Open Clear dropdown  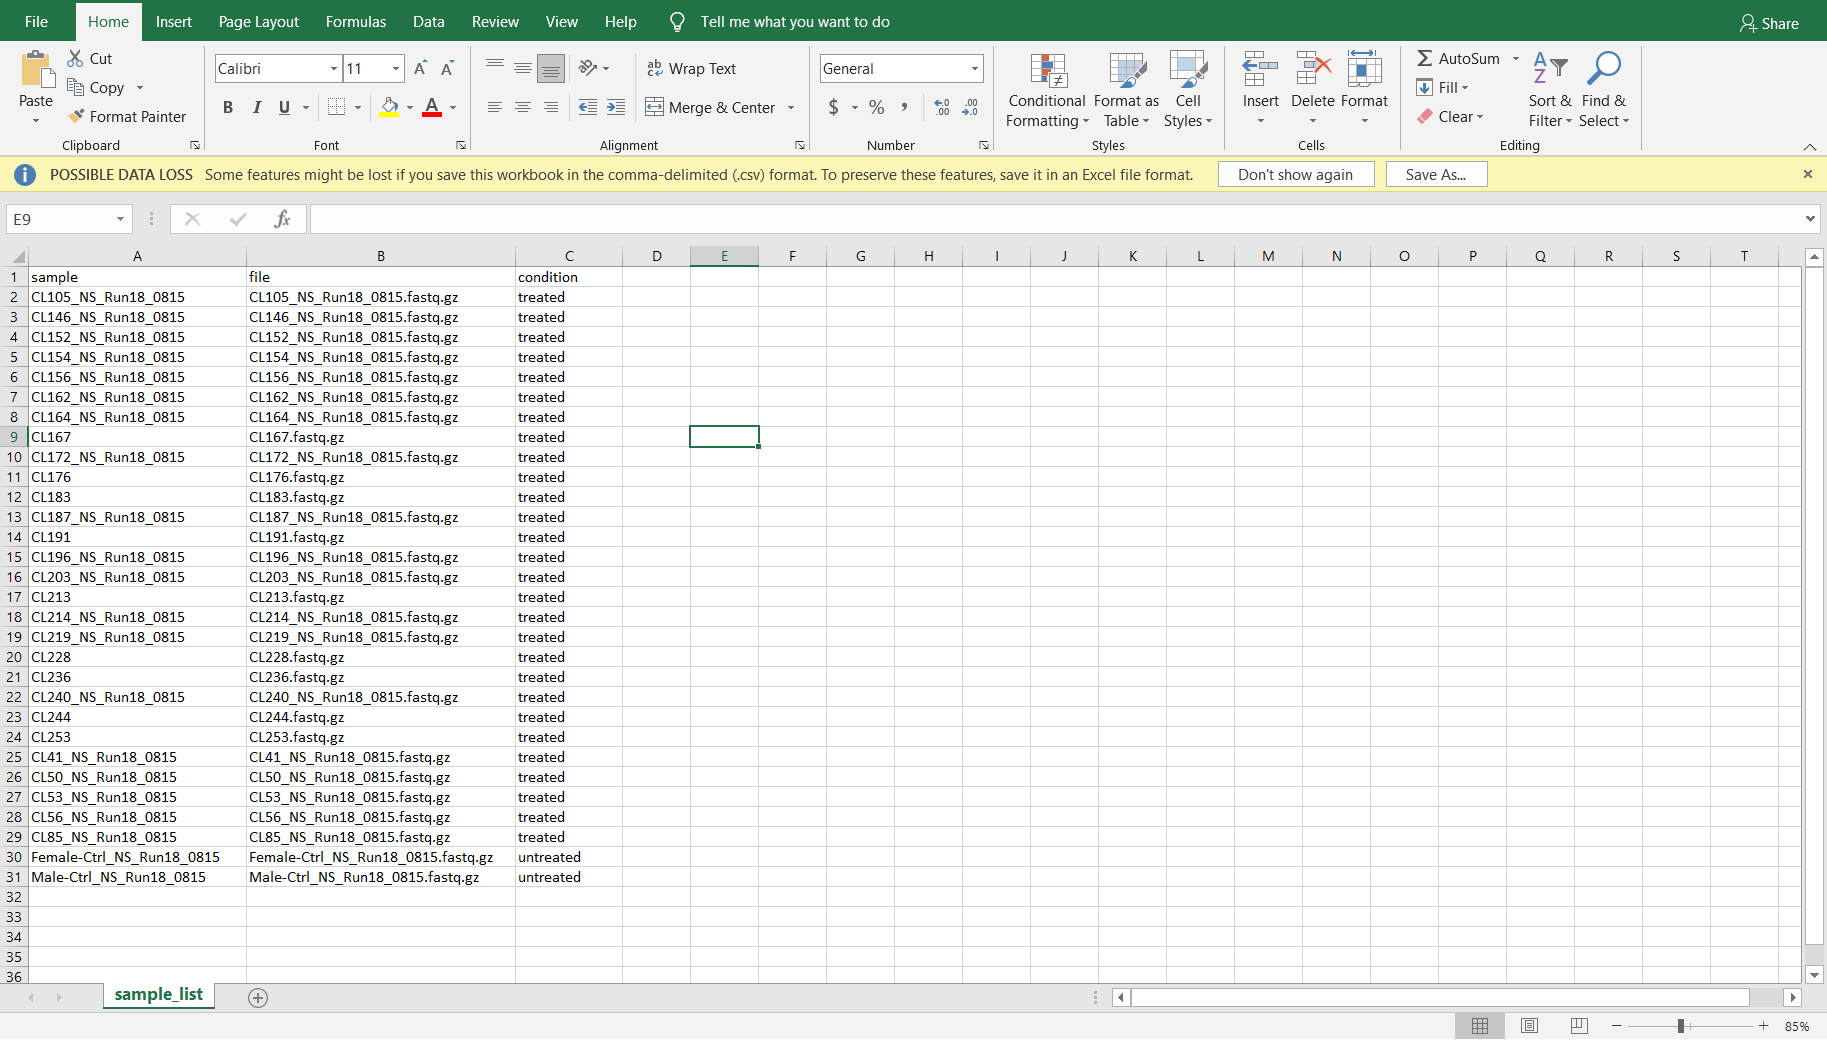click(1451, 116)
